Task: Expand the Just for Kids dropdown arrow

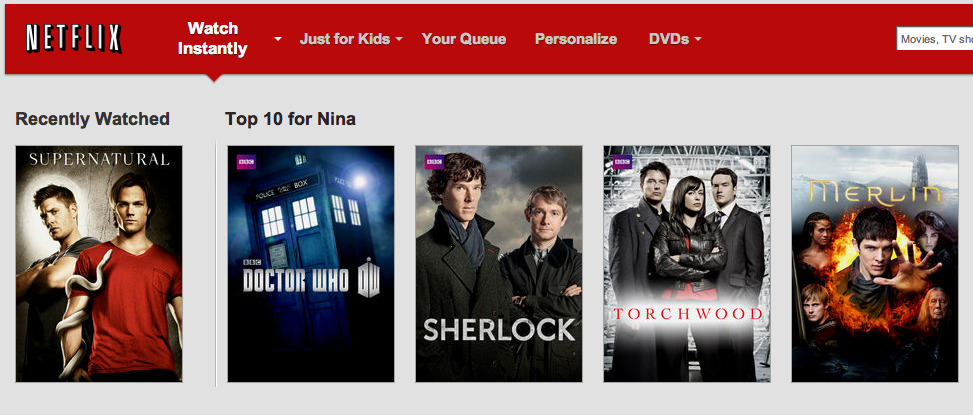Action: click(x=398, y=39)
